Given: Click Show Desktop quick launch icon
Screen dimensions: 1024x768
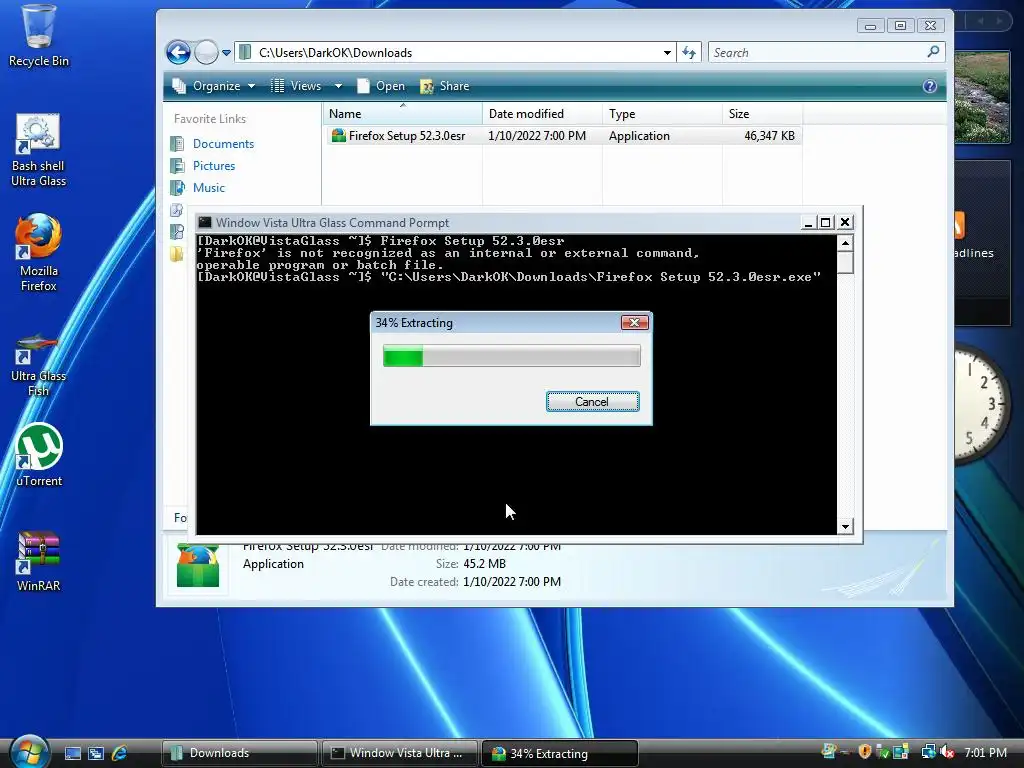Looking at the screenshot, I should [72, 753].
